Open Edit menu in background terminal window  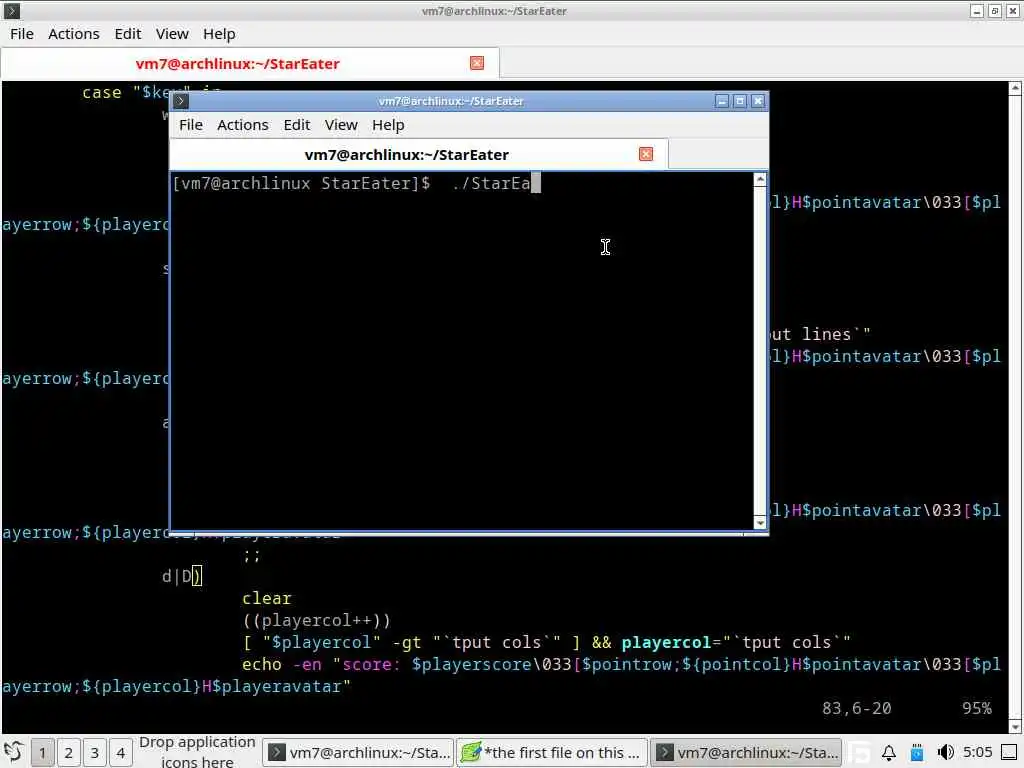click(x=127, y=34)
